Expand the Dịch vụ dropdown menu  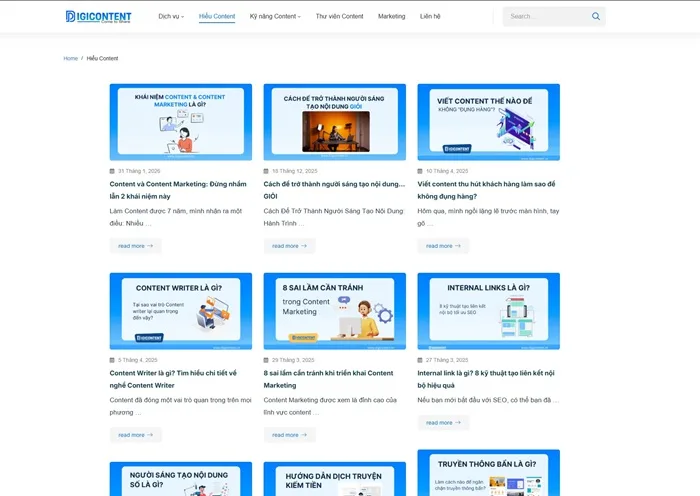click(x=171, y=17)
